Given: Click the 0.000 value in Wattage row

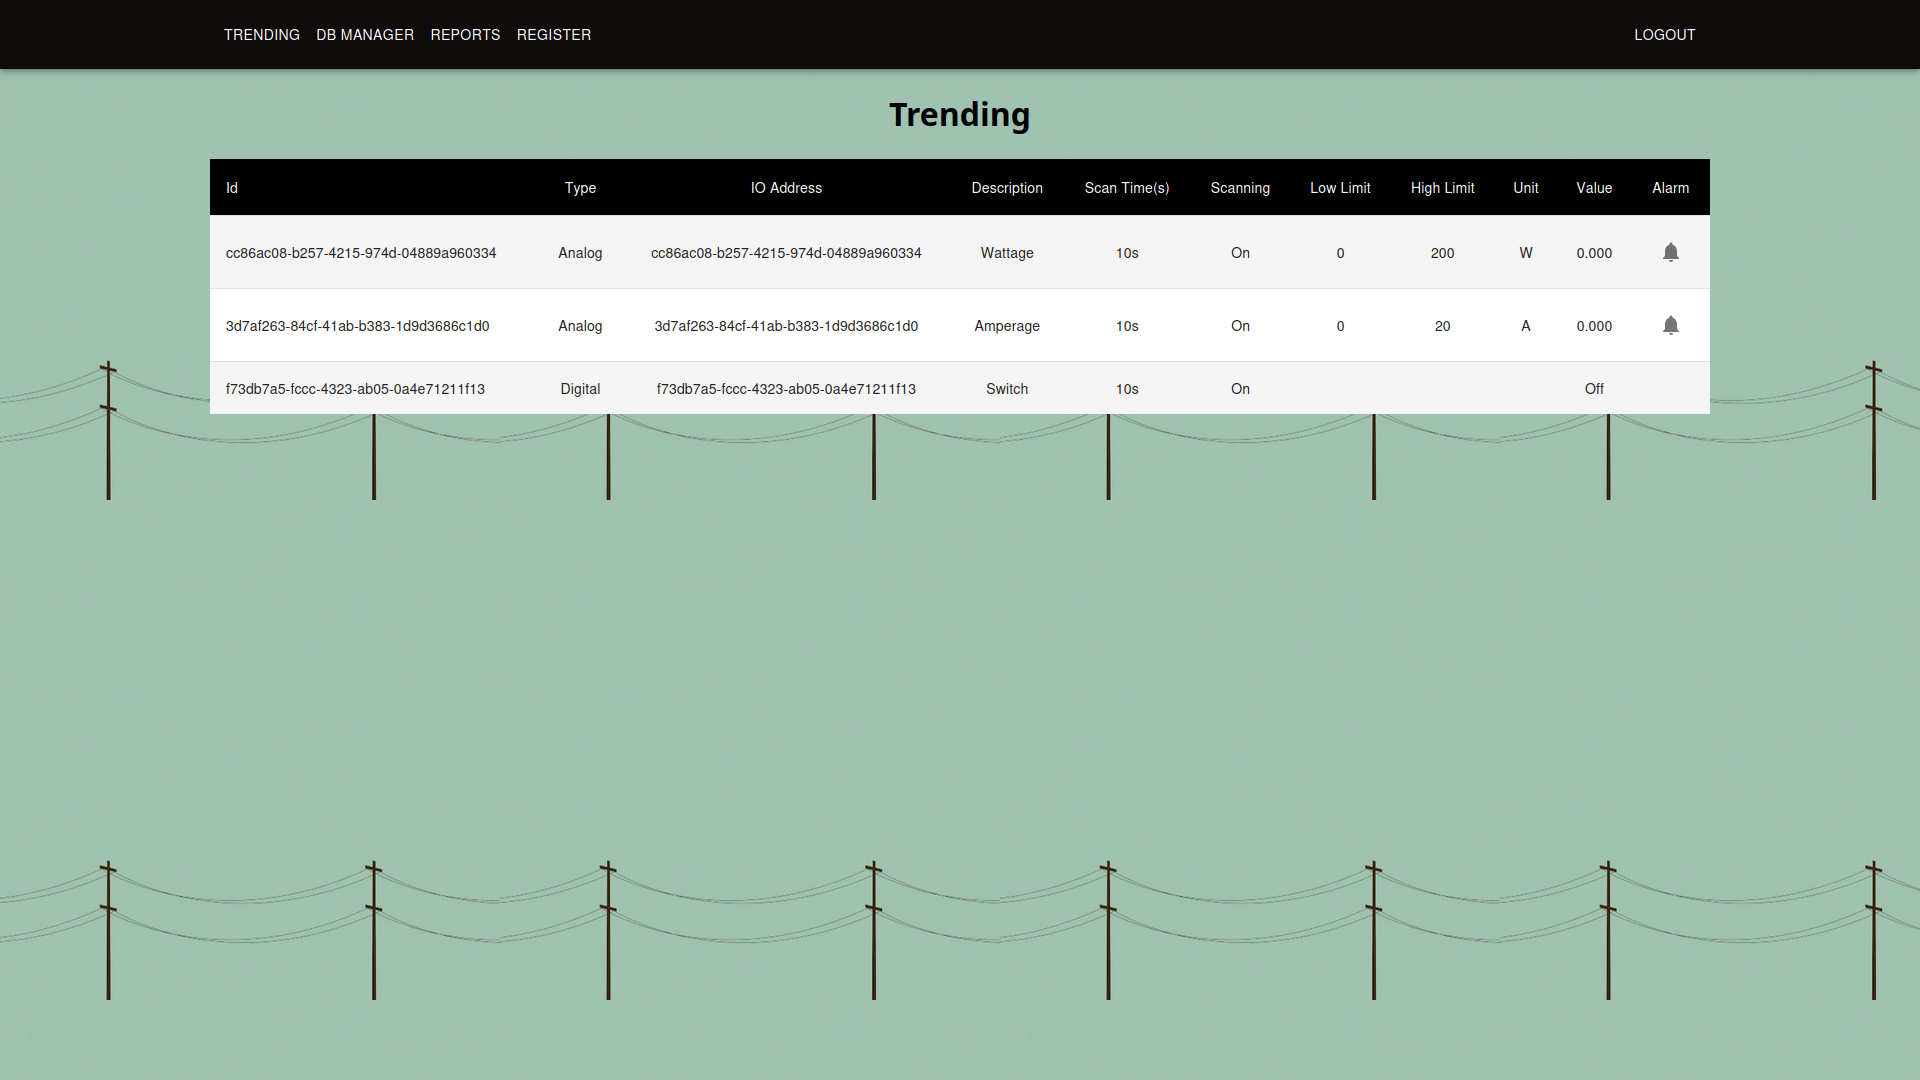Looking at the screenshot, I should click(1594, 253).
